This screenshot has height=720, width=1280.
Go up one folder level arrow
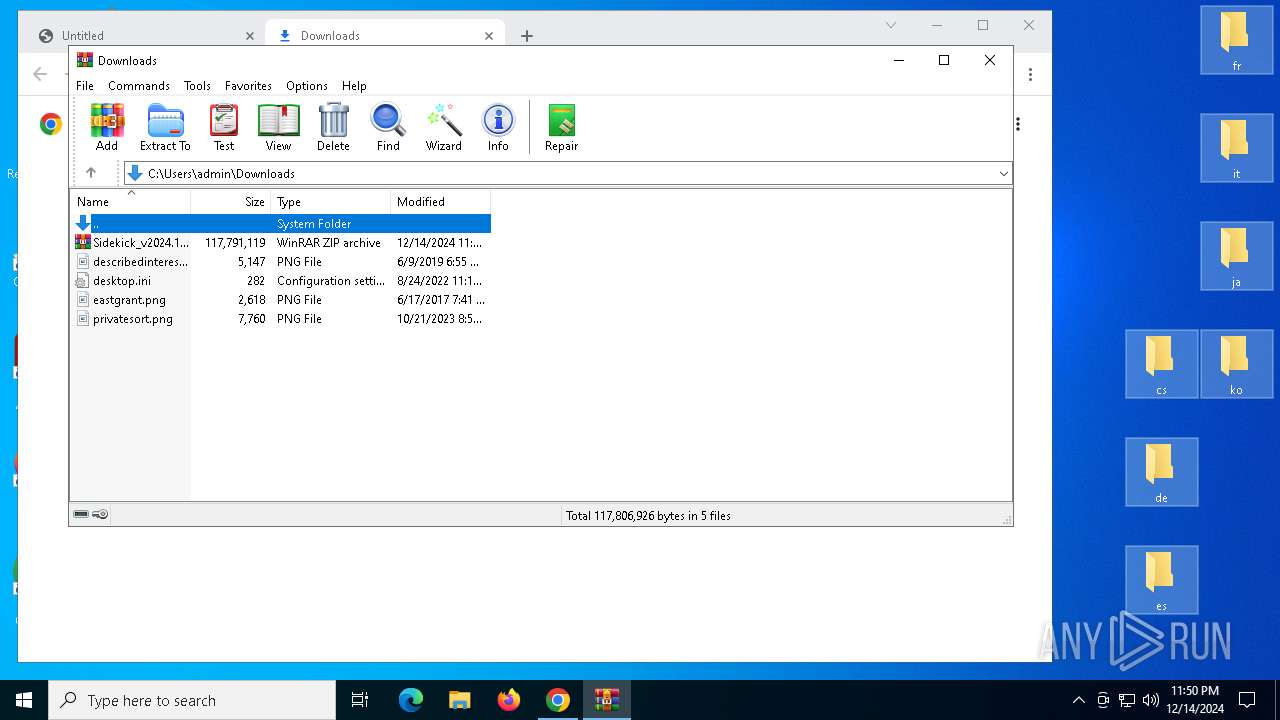pos(91,173)
